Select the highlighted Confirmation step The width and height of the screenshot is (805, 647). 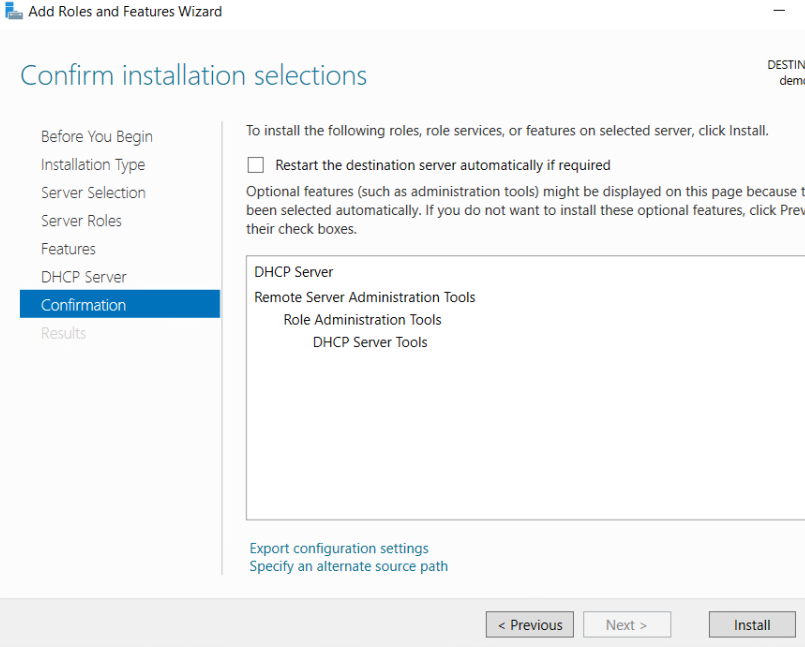83,305
